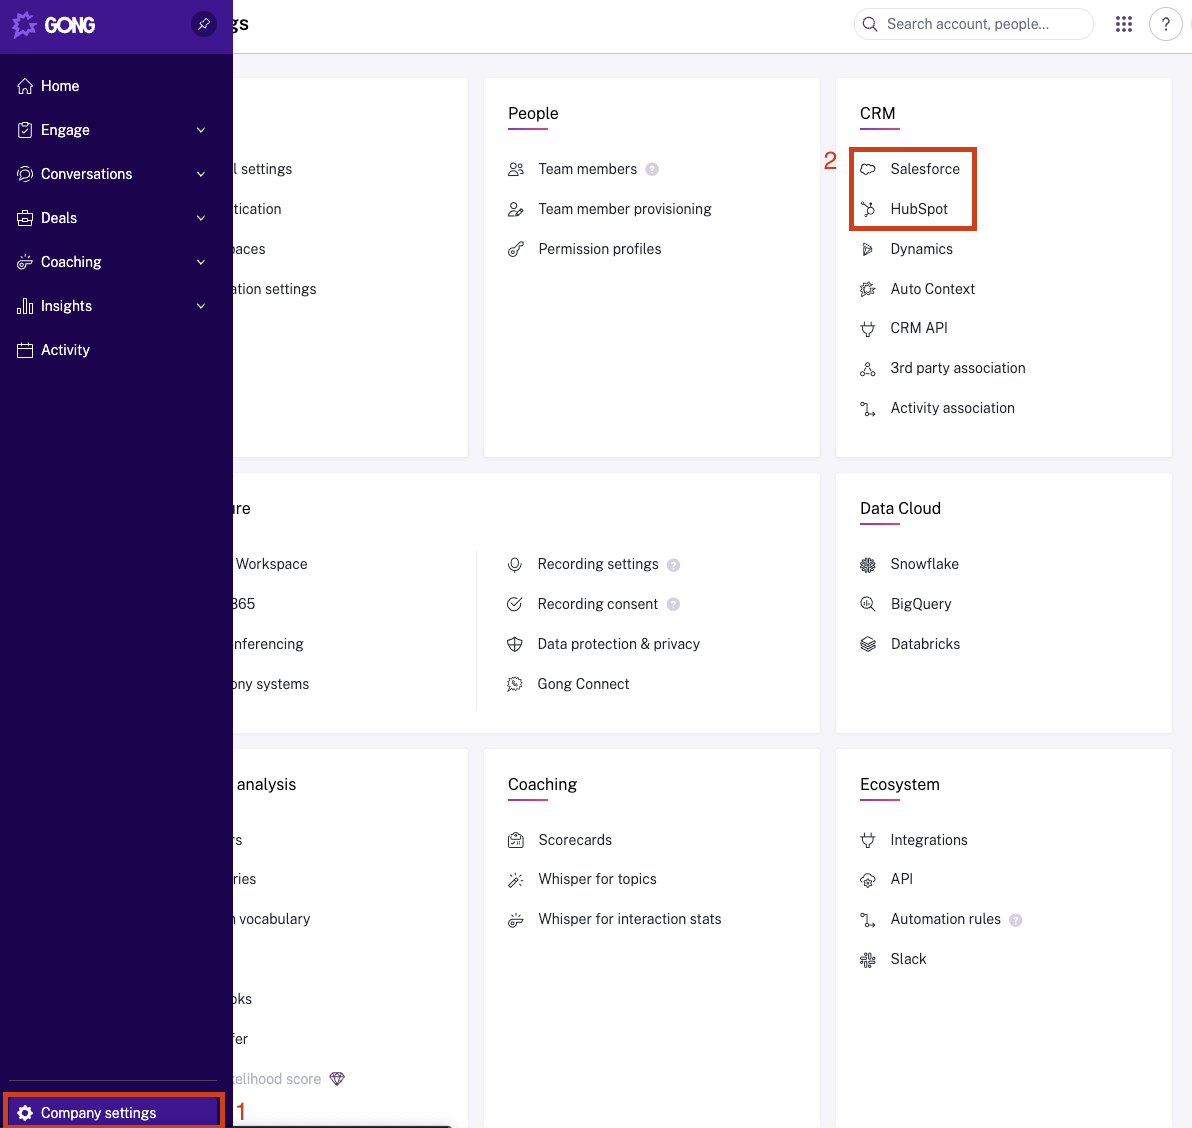
Task: Click the Dynamics icon
Action: click(x=867, y=249)
